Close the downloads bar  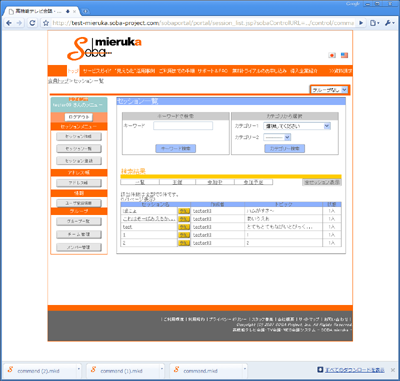[393, 370]
